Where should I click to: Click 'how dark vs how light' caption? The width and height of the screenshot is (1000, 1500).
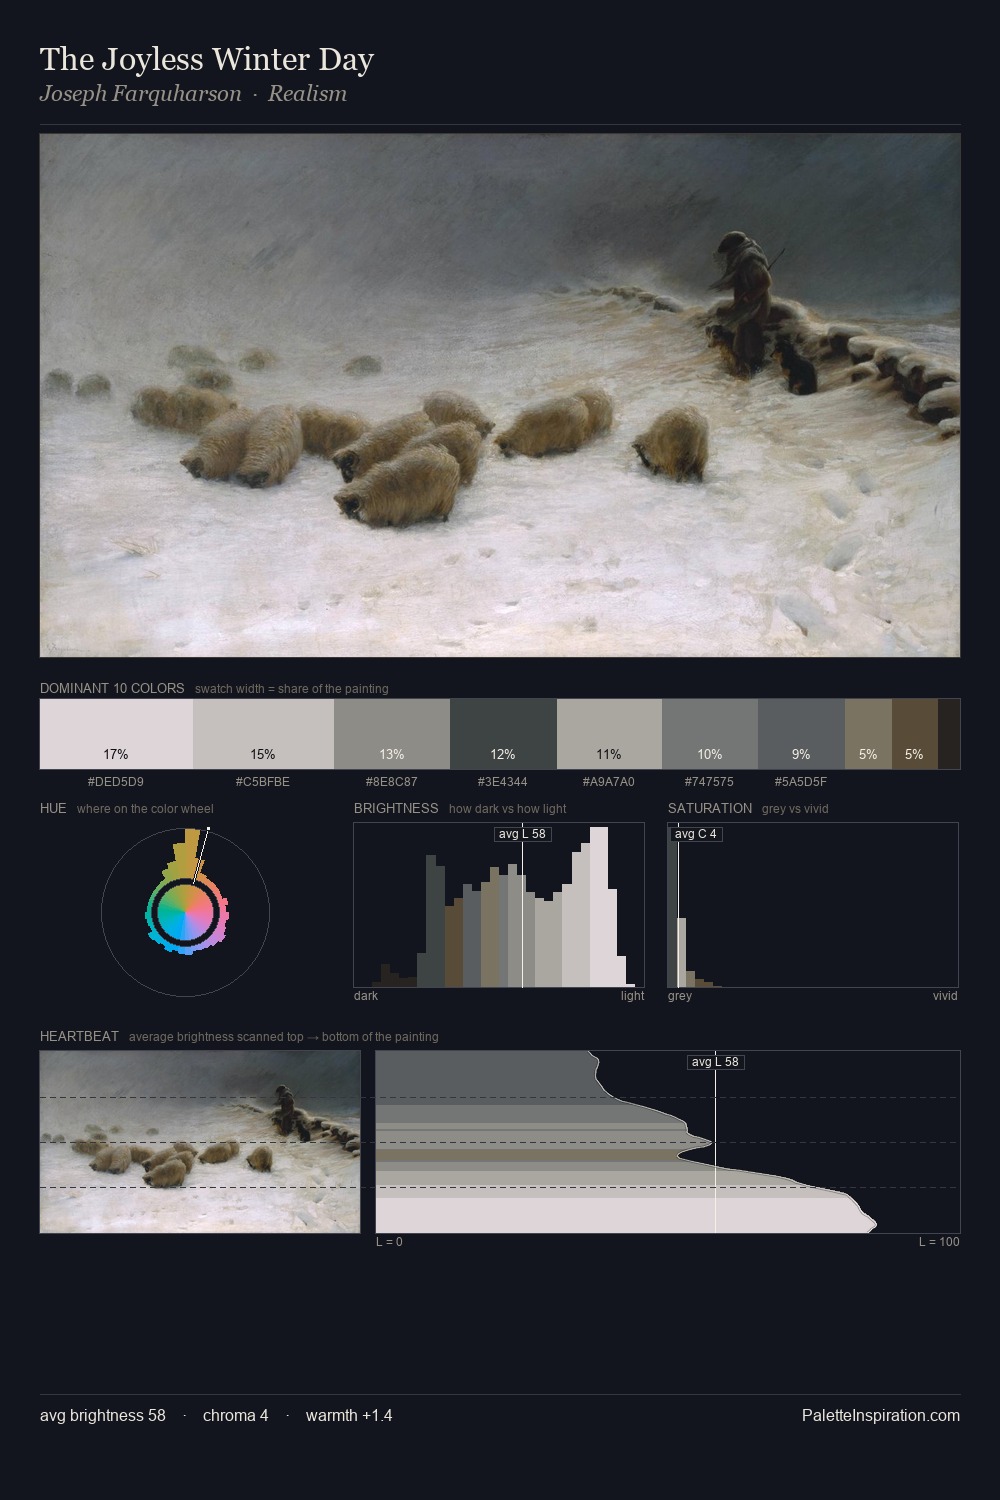pos(508,809)
